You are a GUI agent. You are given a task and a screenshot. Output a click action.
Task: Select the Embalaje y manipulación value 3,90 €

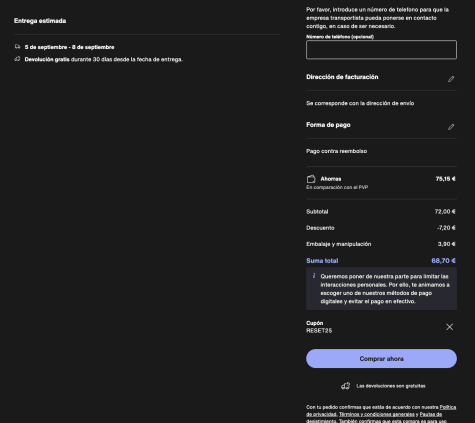pos(447,244)
